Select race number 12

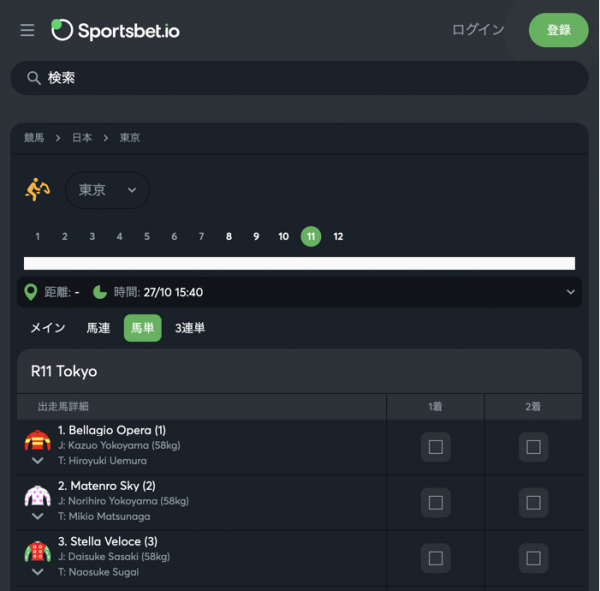pos(338,237)
